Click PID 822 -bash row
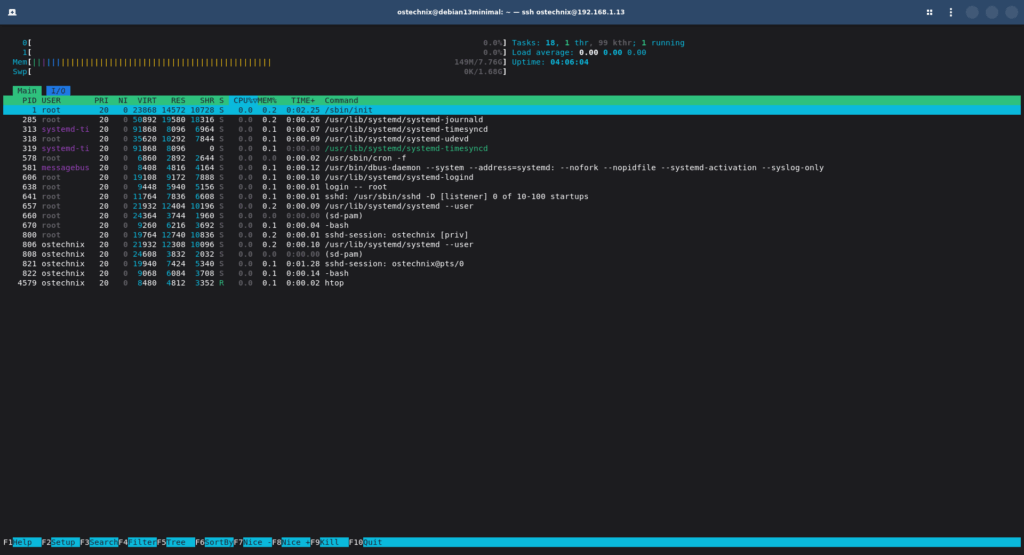 pos(512,274)
